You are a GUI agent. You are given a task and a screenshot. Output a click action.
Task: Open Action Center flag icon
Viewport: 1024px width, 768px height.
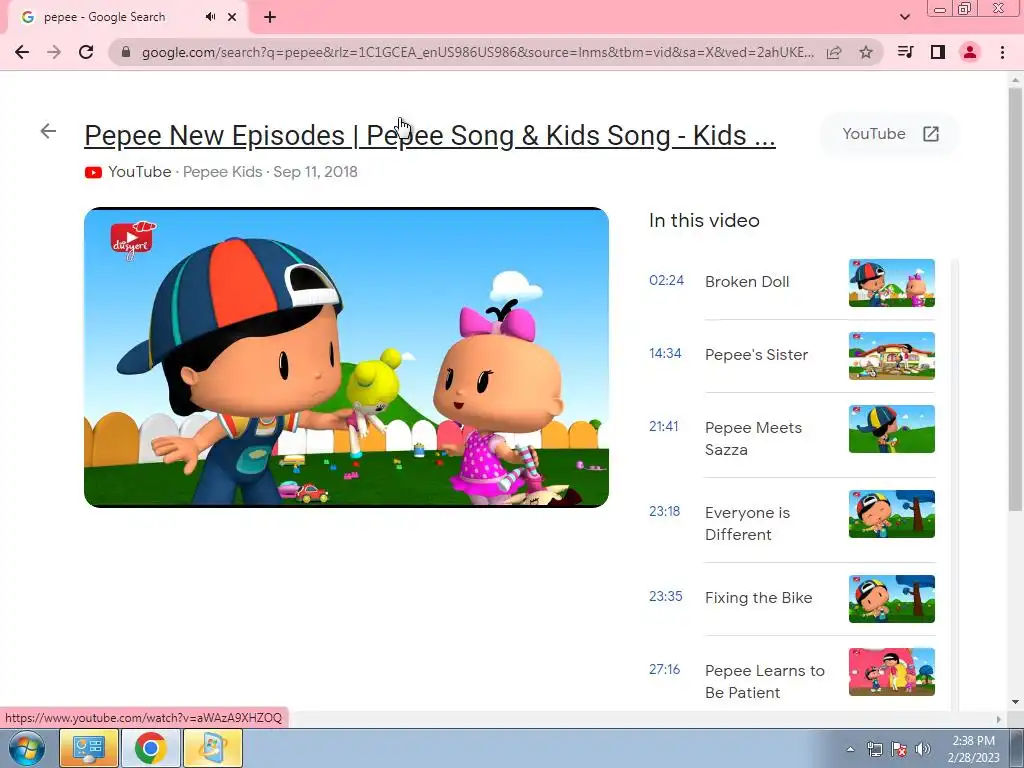(x=899, y=749)
